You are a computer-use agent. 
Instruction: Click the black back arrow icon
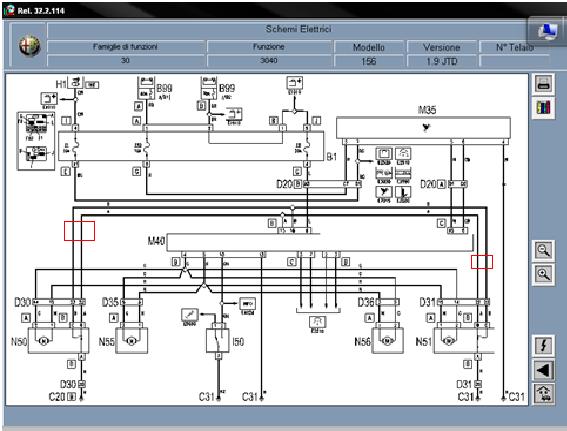click(543, 370)
